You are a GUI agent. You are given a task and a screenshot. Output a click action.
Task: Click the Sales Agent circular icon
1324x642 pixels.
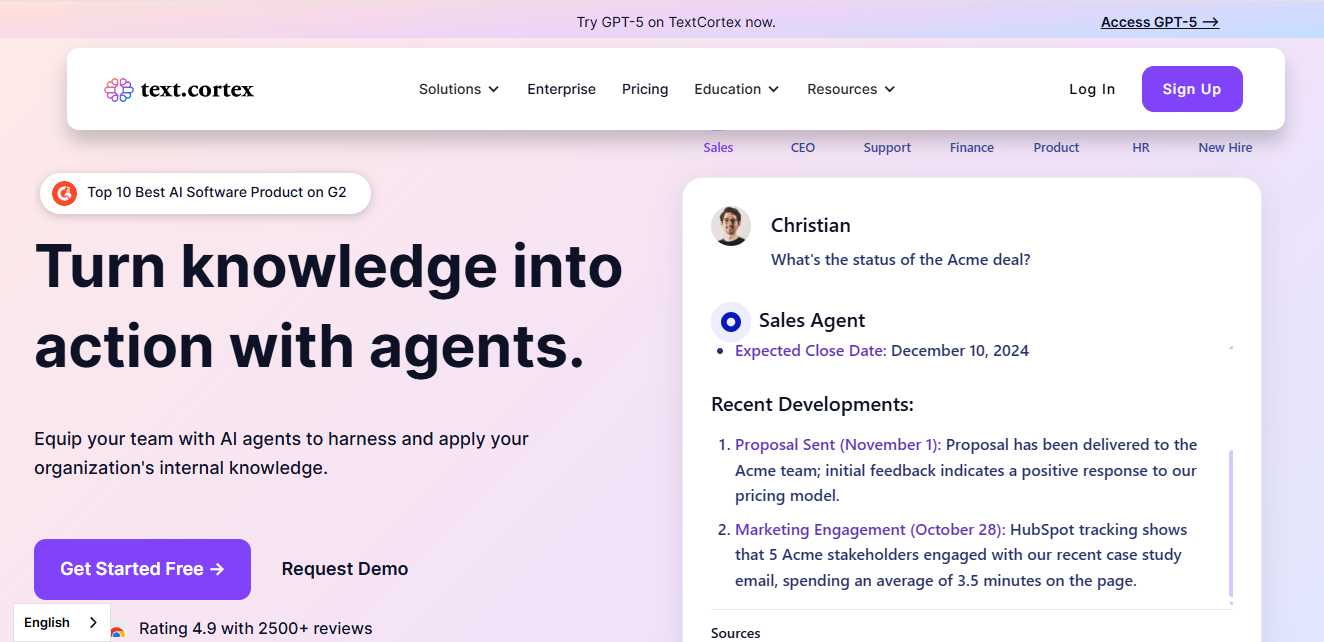[x=731, y=321]
